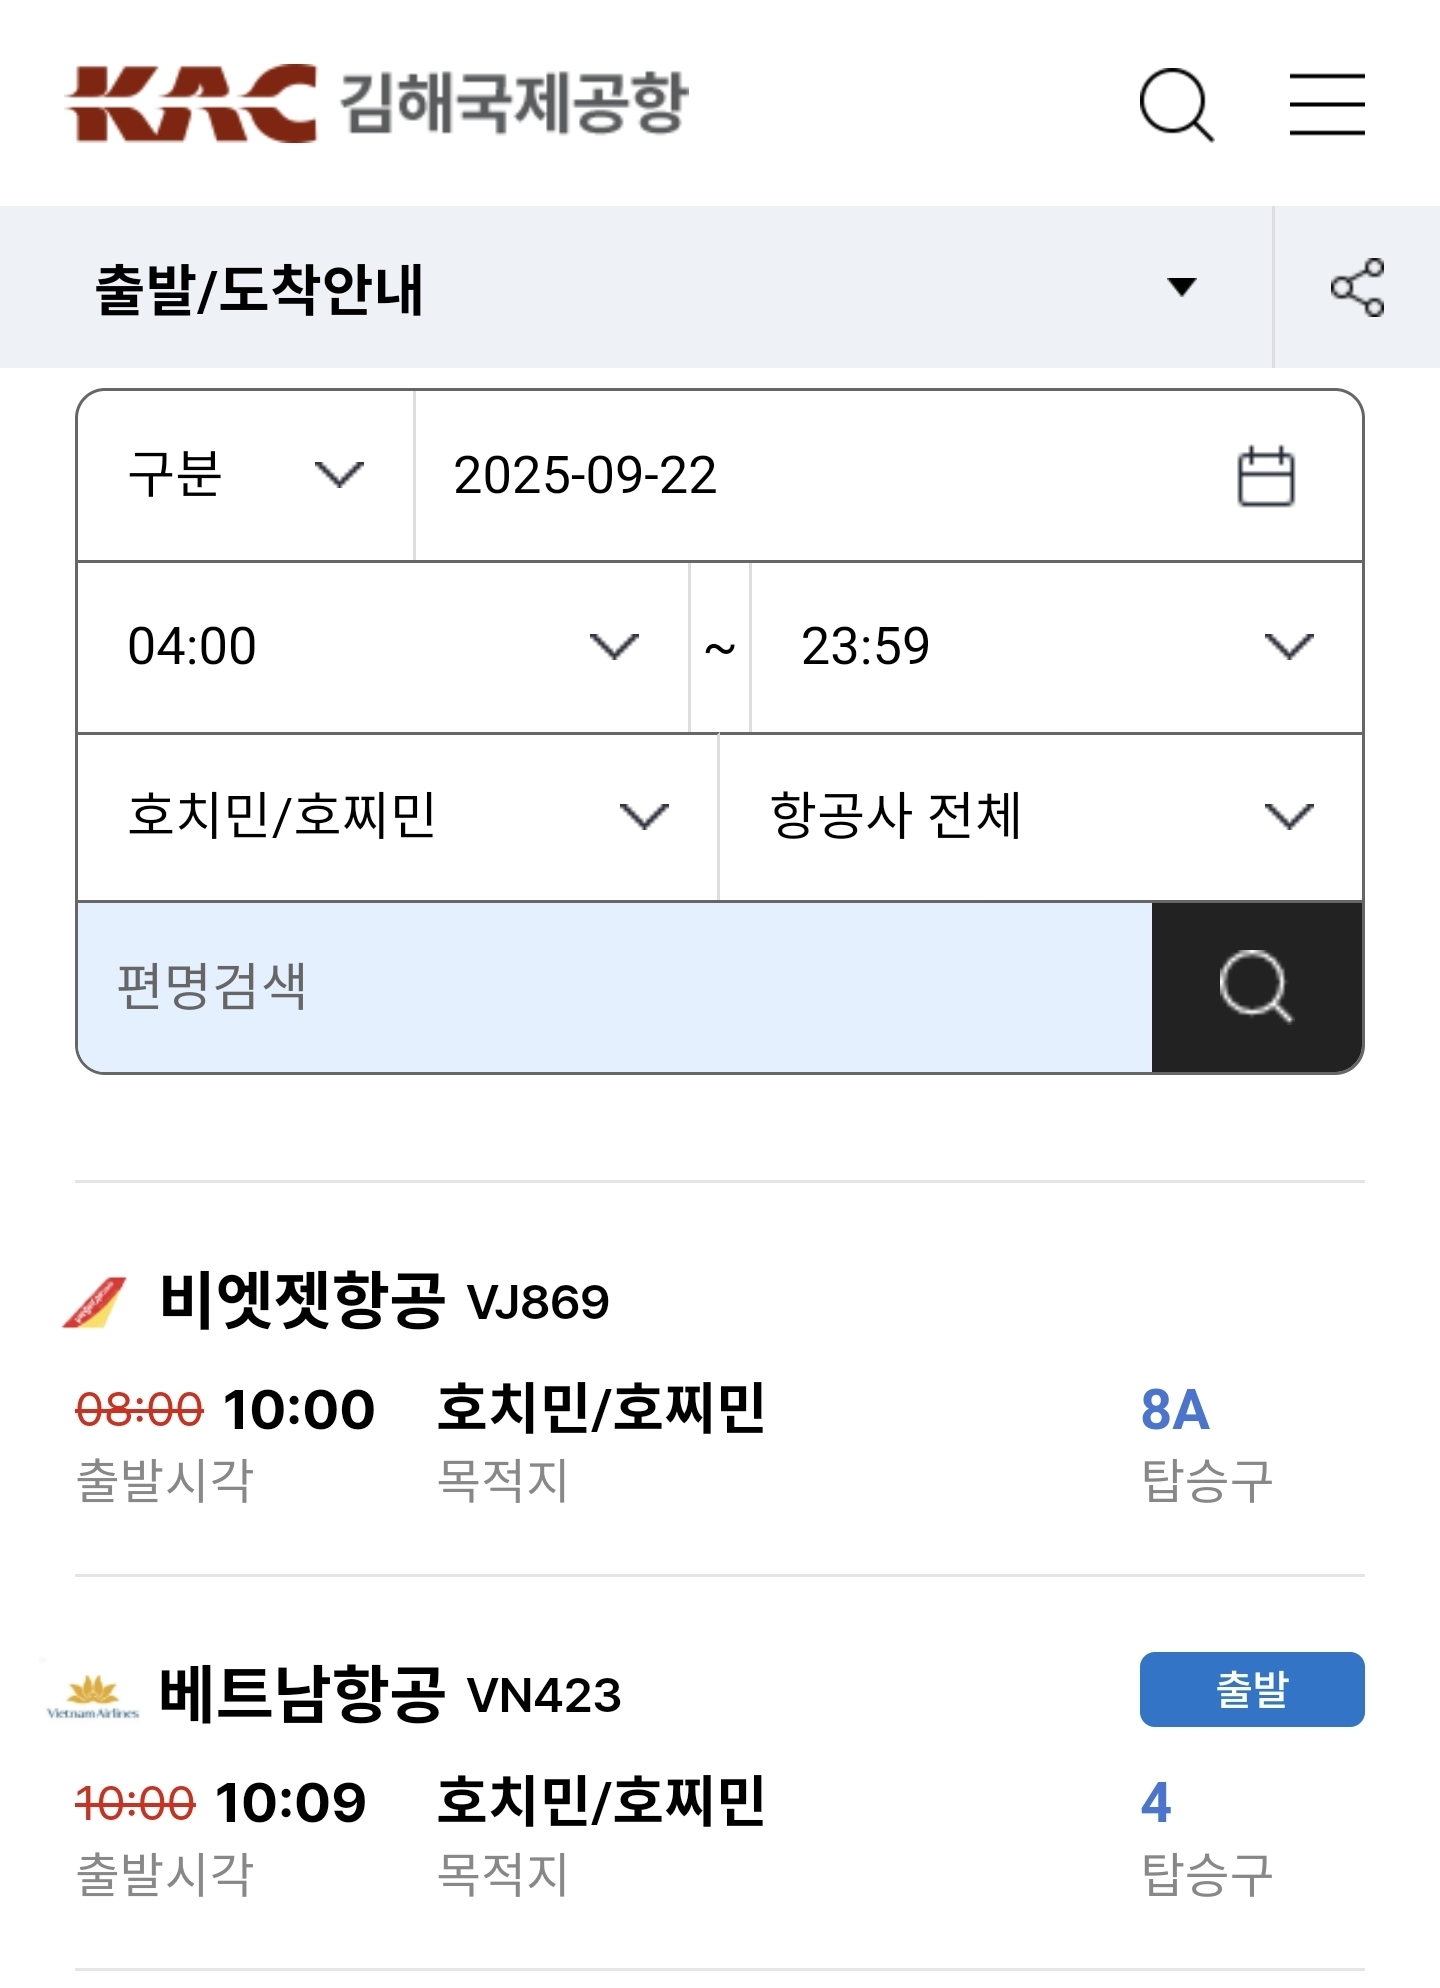Open the calendar date picker icon
The width and height of the screenshot is (1440, 1988).
point(1266,476)
